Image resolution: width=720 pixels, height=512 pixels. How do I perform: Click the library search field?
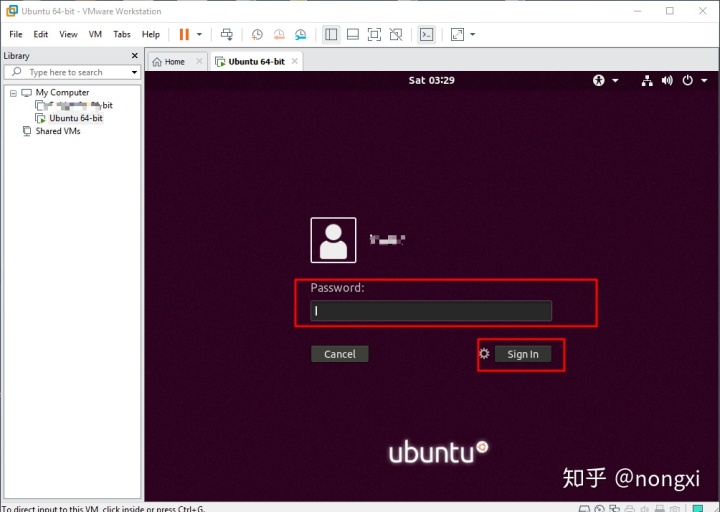(x=72, y=72)
